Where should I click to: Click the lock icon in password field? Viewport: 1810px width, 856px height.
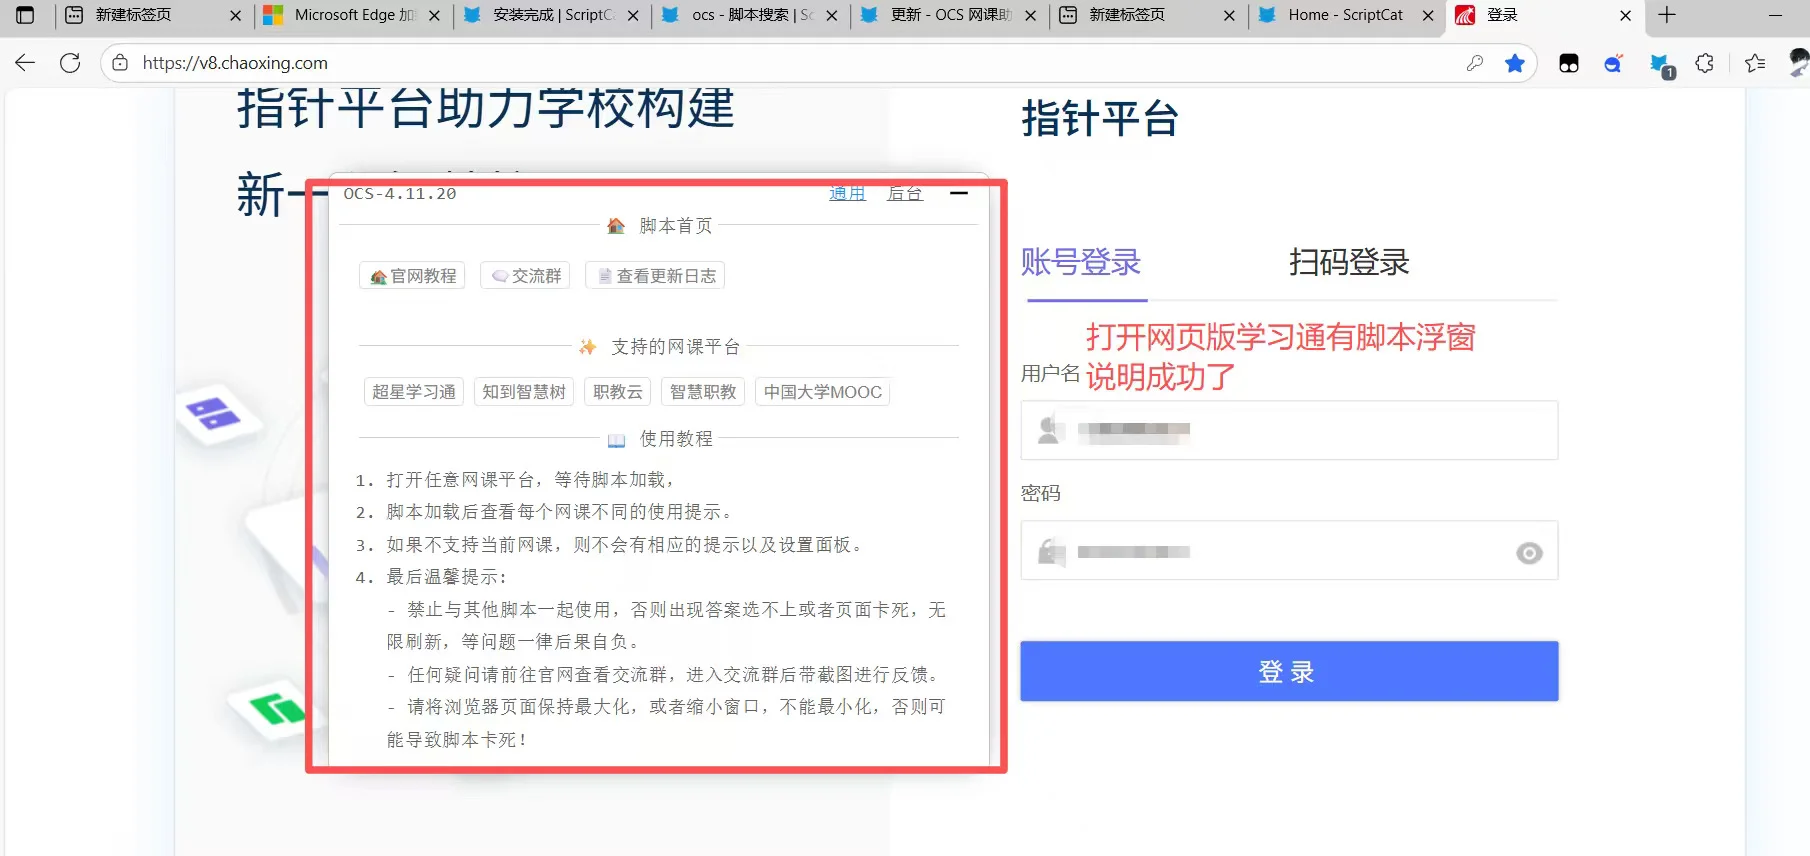[1051, 552]
